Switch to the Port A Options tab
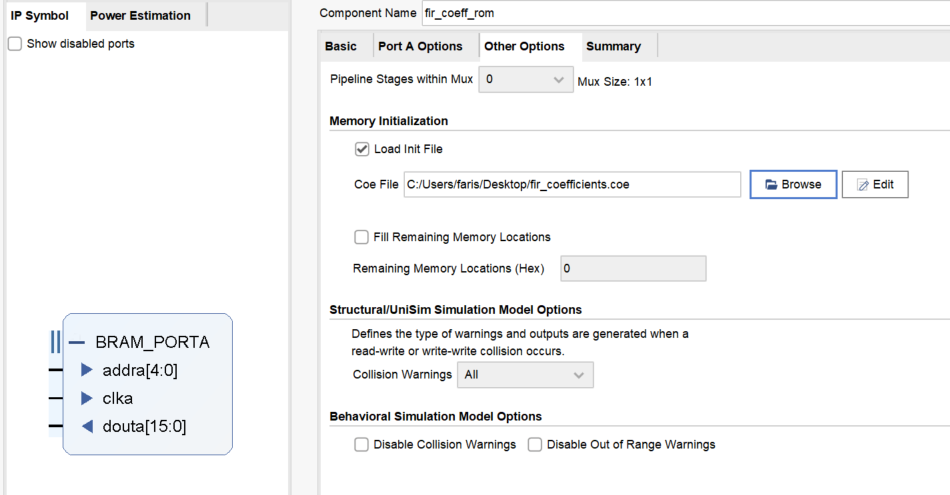 click(420, 47)
